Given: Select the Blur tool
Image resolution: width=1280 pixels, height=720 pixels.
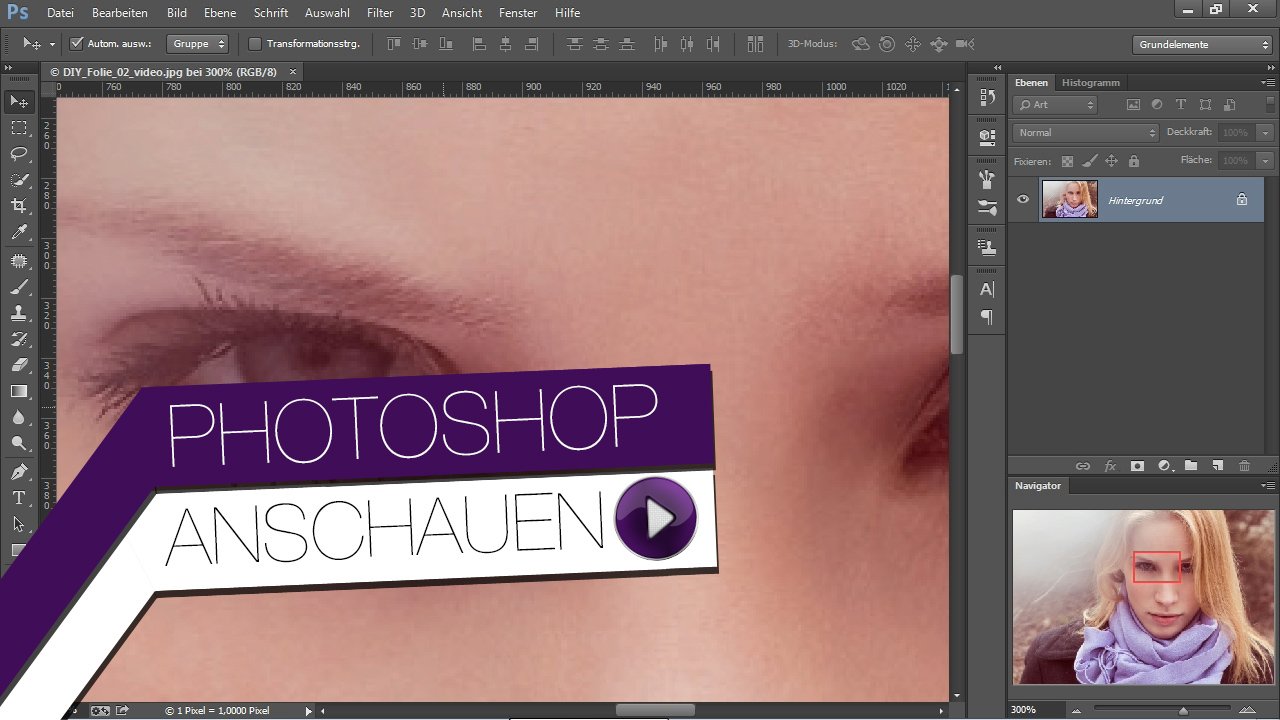Looking at the screenshot, I should coord(19,417).
